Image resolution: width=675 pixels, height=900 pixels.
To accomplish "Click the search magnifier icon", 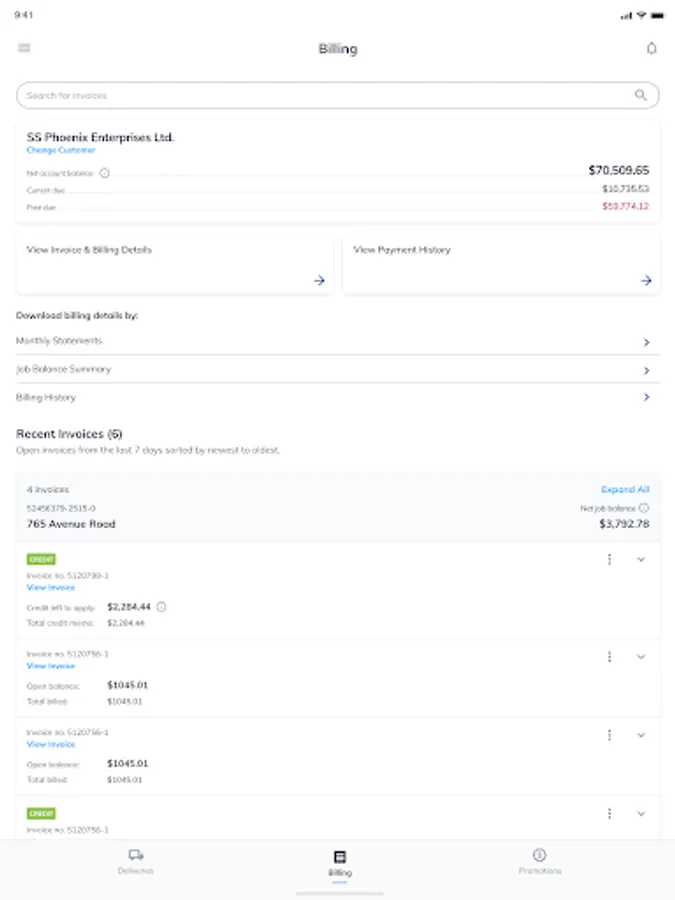I will [641, 95].
